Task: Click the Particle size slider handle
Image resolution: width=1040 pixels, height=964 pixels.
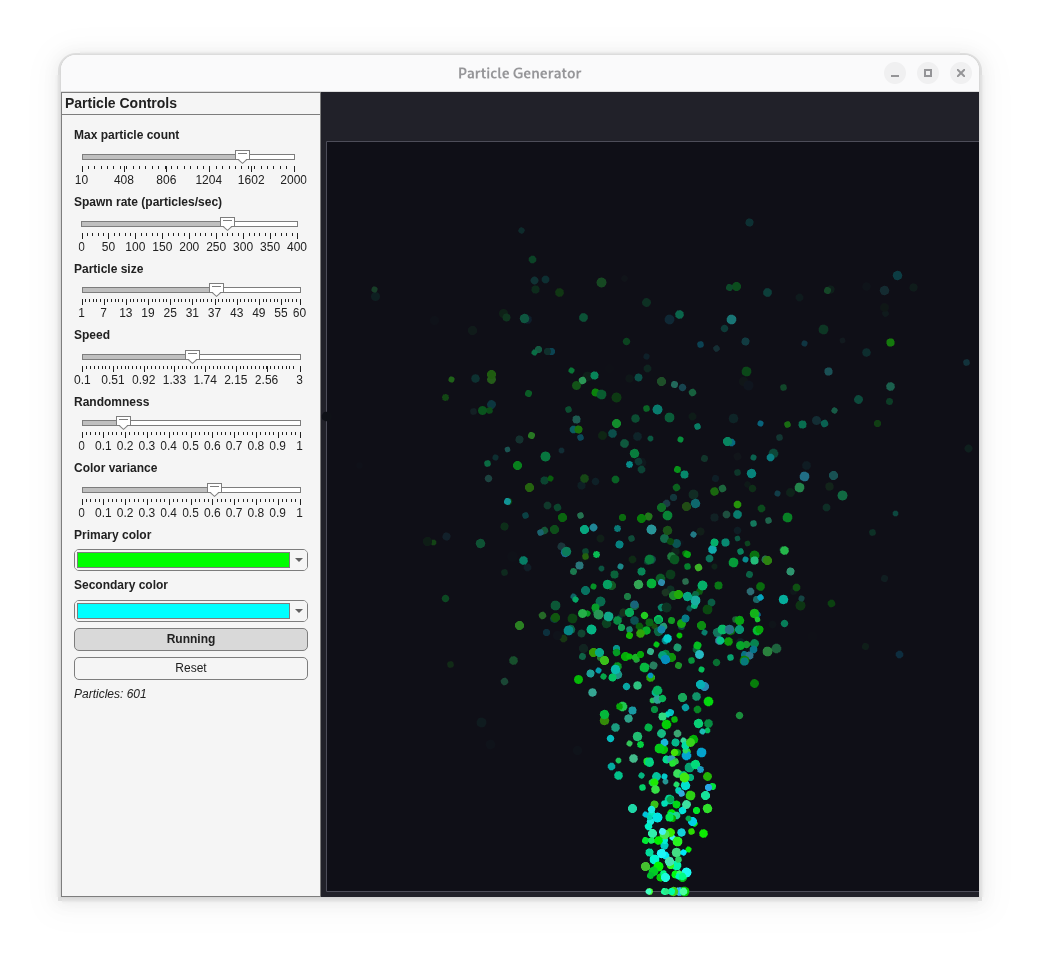Action: pos(216,290)
